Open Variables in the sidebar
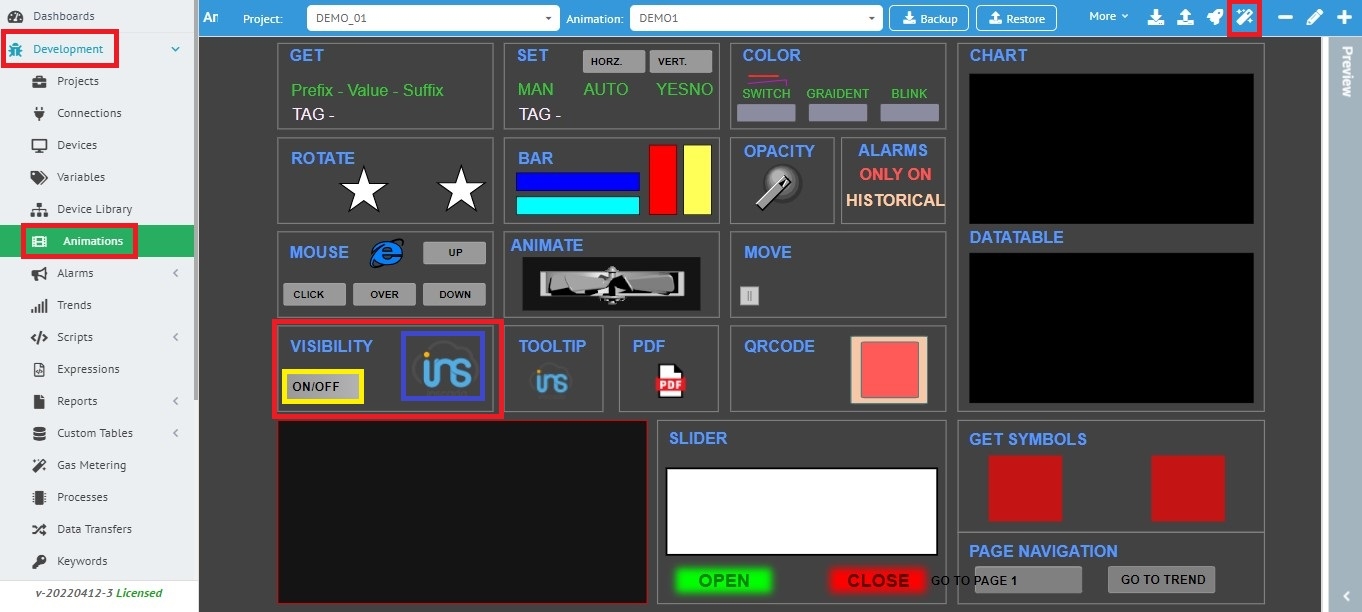This screenshot has height=612, width=1362. 80,177
